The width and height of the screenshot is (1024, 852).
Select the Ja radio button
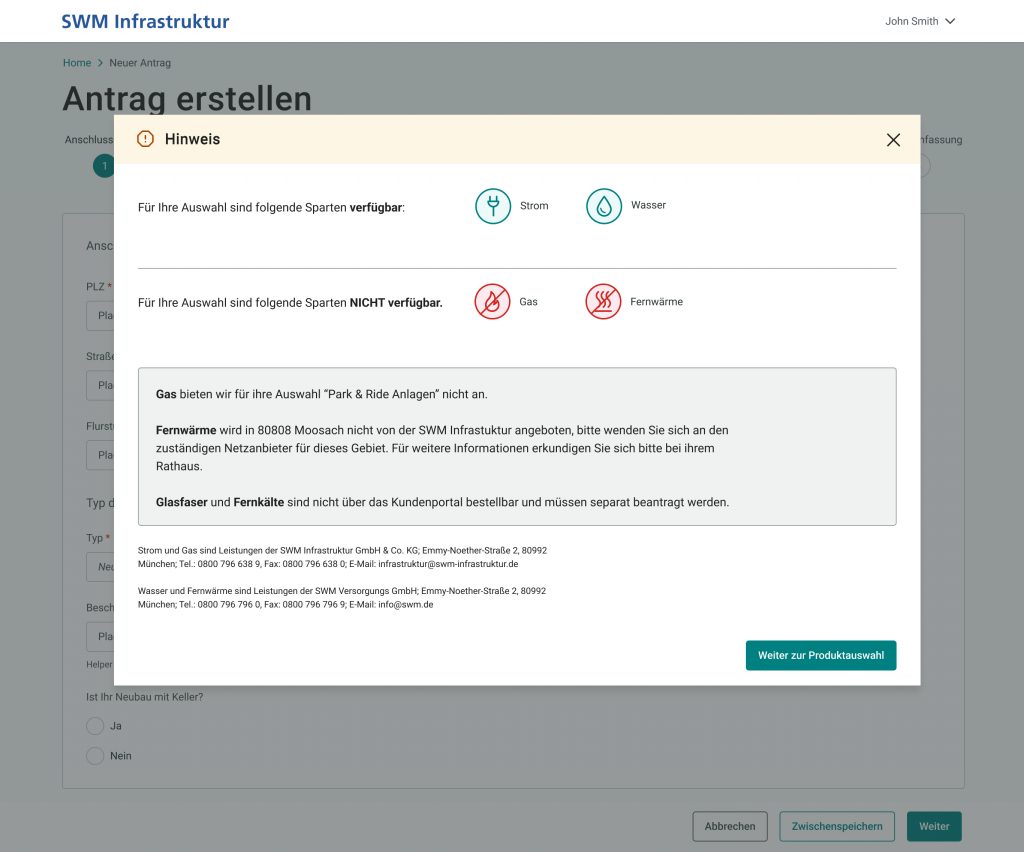(x=95, y=726)
